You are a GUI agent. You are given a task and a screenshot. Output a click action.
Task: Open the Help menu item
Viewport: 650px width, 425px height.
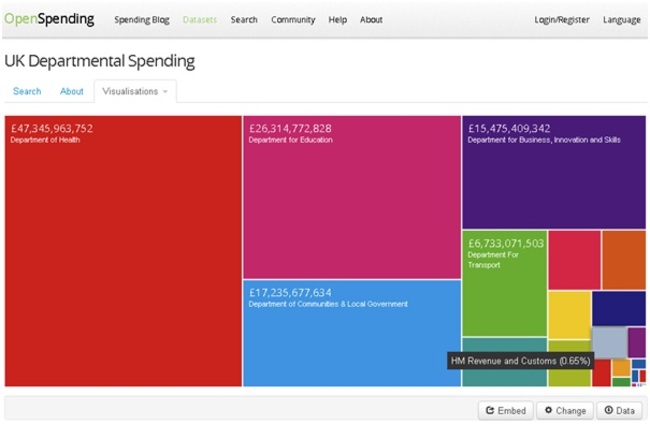[x=337, y=19]
